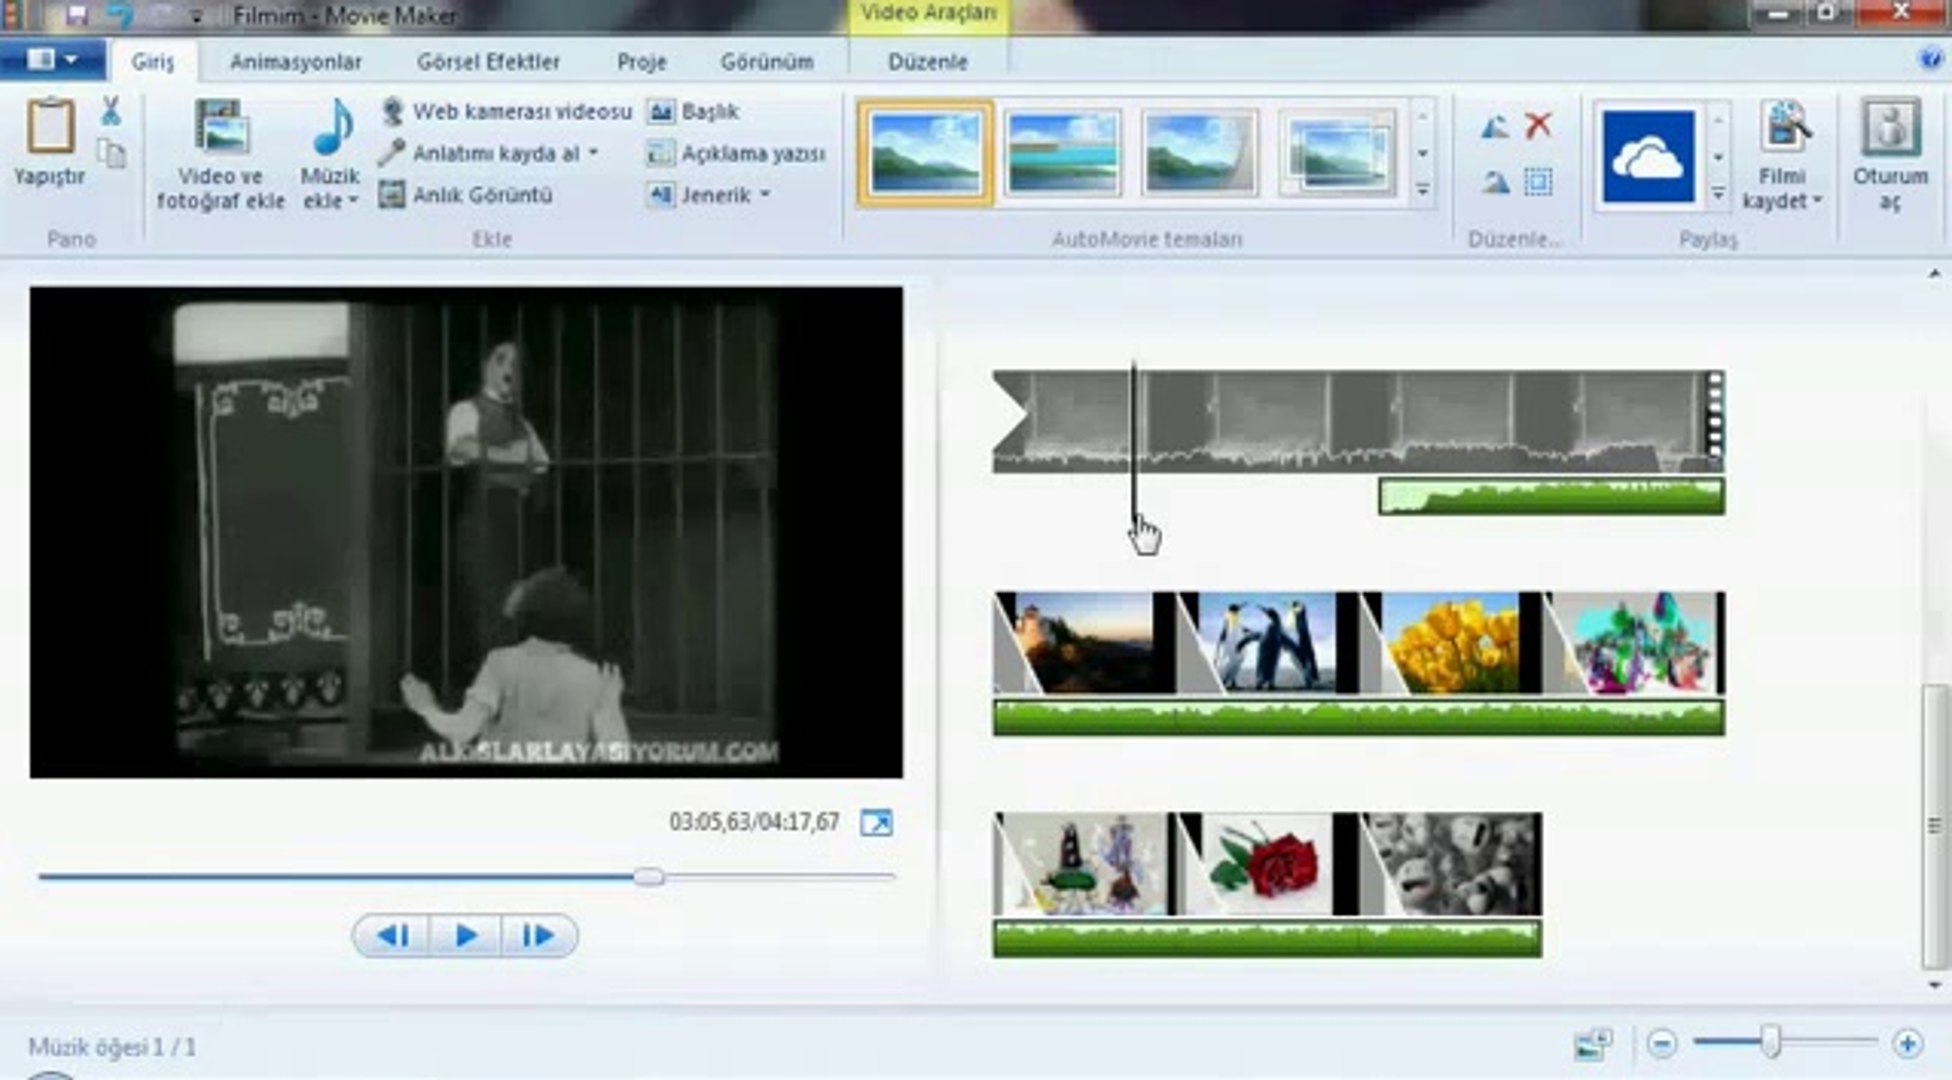Open the Müzik ekle note icon

[332, 127]
